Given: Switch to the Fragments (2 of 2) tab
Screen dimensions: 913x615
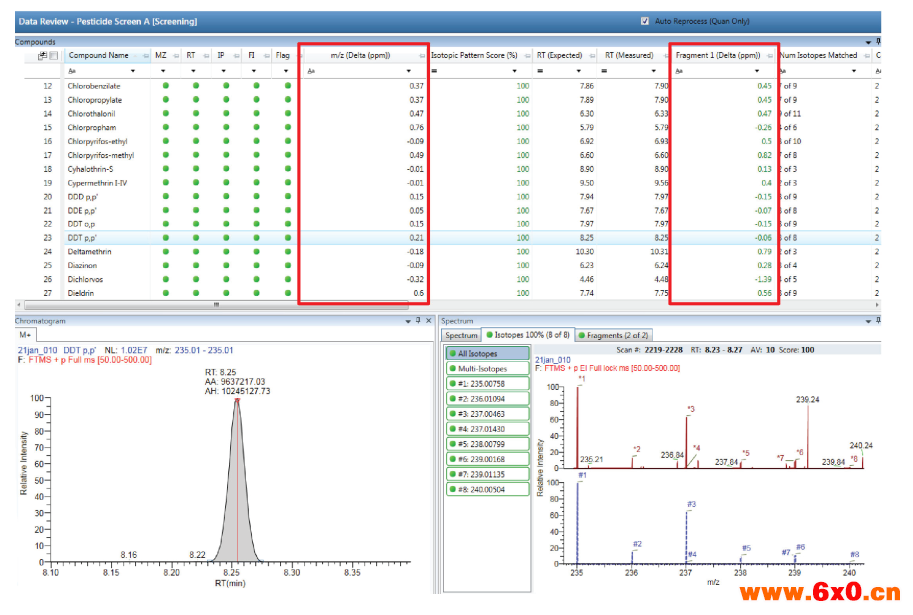Looking at the screenshot, I should (x=613, y=335).
